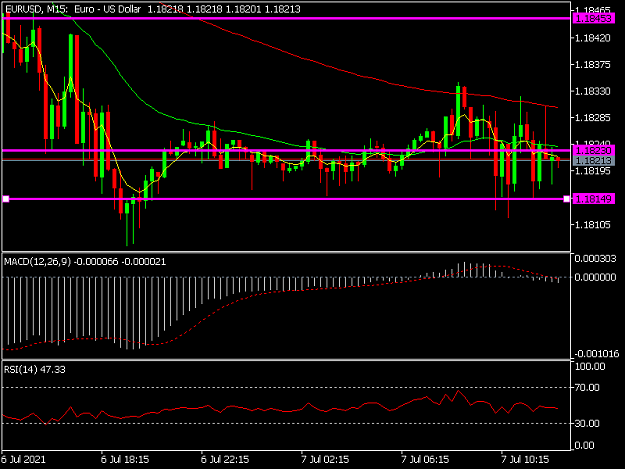Click the current price label 1.18213
The image size is (625, 469).
click(x=594, y=161)
